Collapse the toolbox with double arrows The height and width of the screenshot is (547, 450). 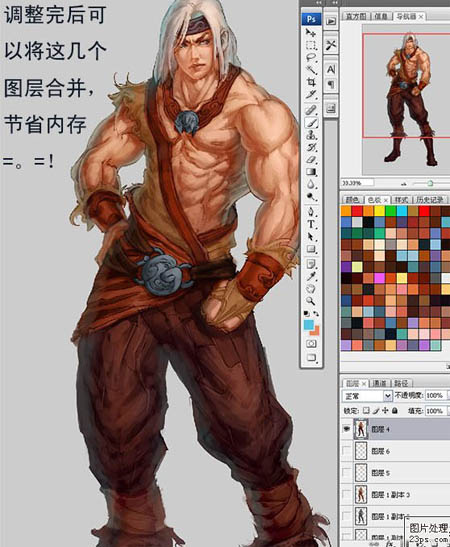pyautogui.click(x=318, y=3)
